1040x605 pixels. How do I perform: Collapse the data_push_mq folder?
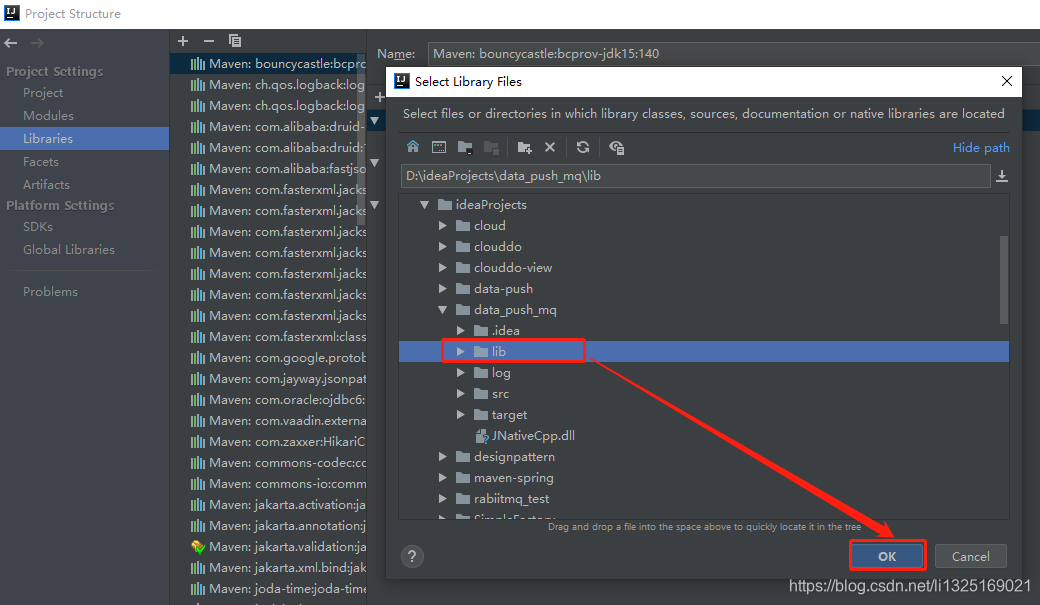coord(442,310)
